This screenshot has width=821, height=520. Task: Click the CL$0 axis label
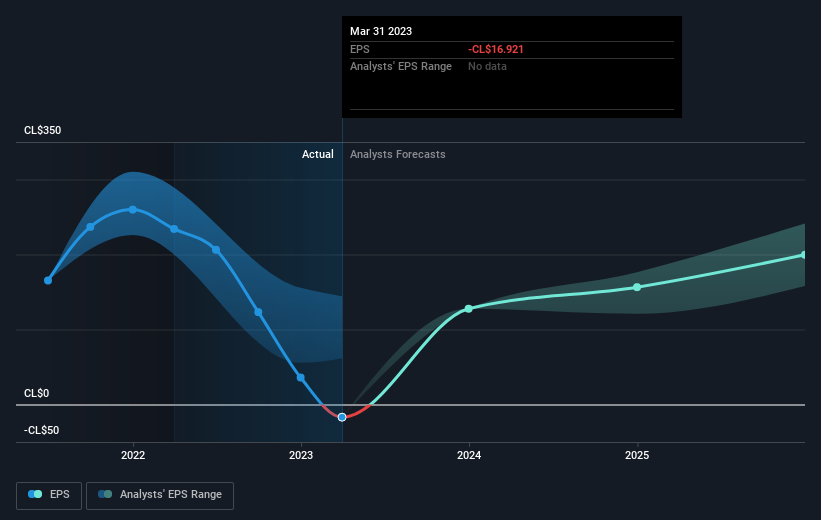click(x=37, y=393)
